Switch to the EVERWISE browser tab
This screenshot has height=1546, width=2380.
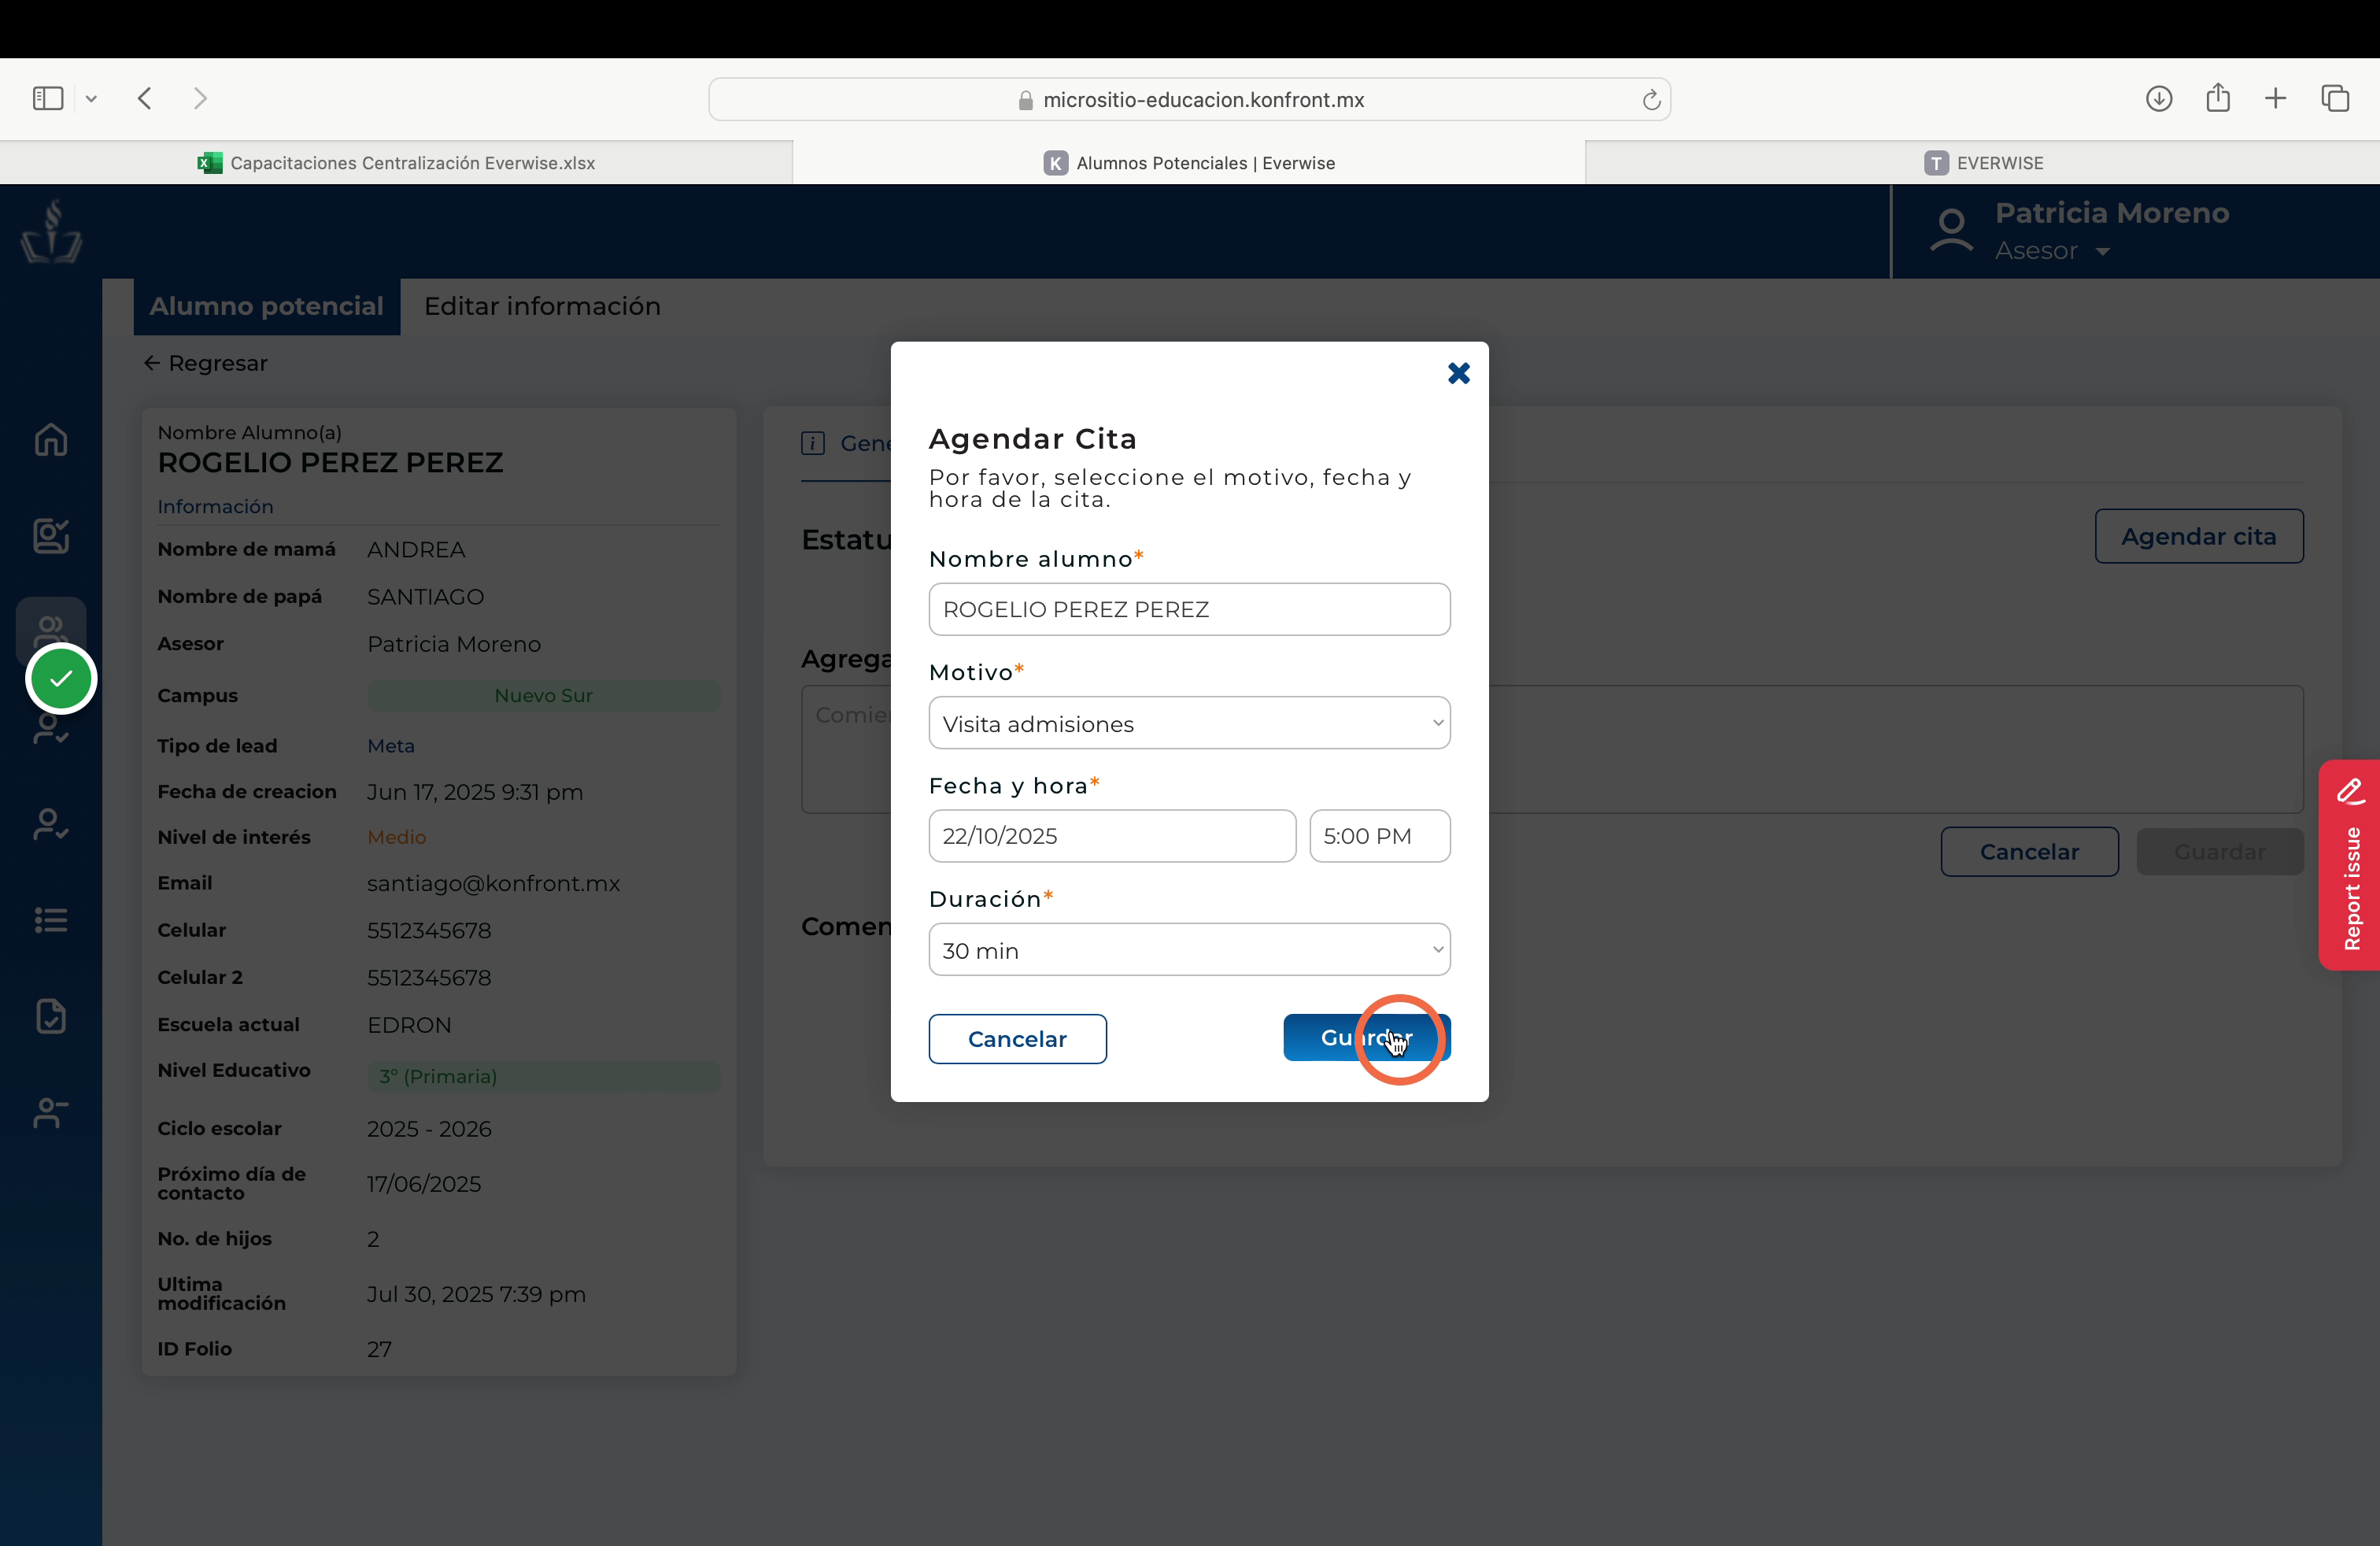click(x=1983, y=163)
